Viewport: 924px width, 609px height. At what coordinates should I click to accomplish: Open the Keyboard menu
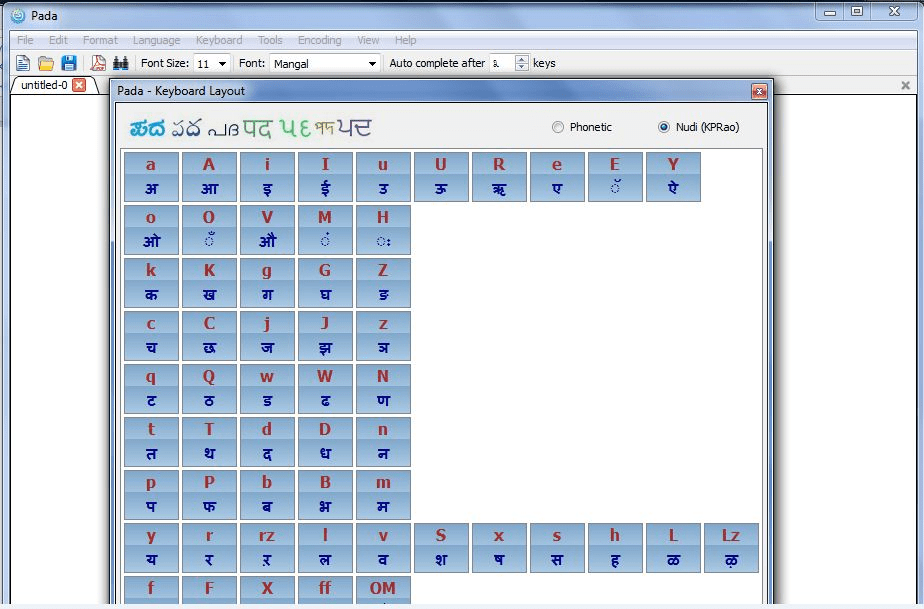point(218,40)
